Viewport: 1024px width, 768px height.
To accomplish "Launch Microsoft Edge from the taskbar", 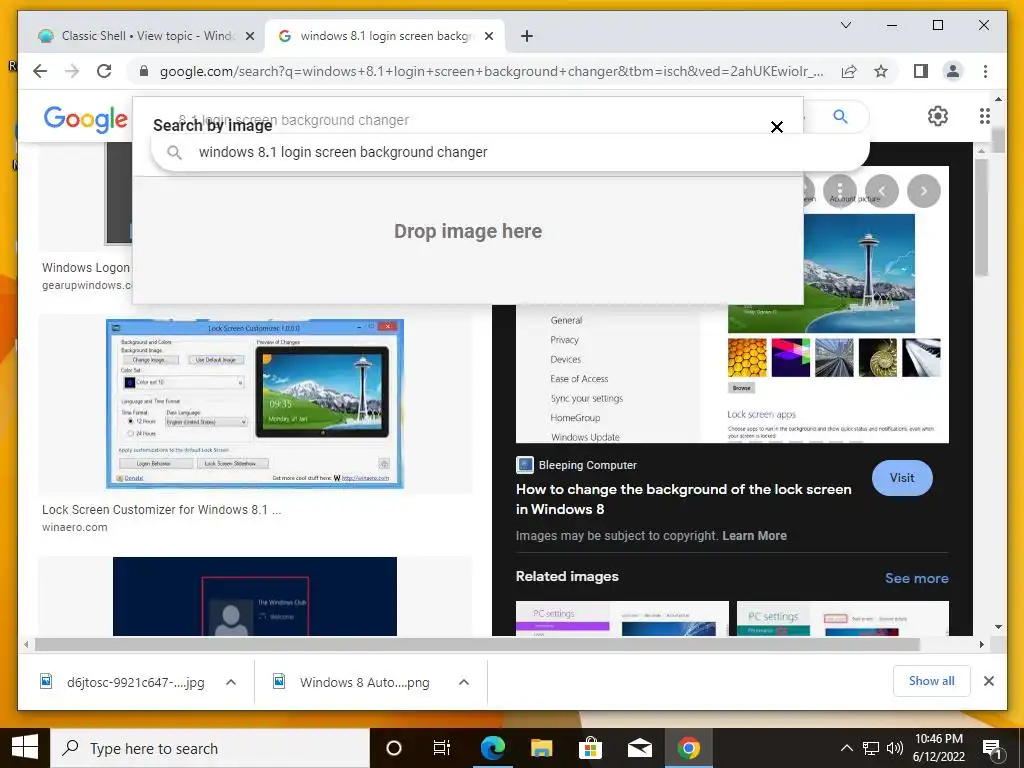I will [x=492, y=748].
